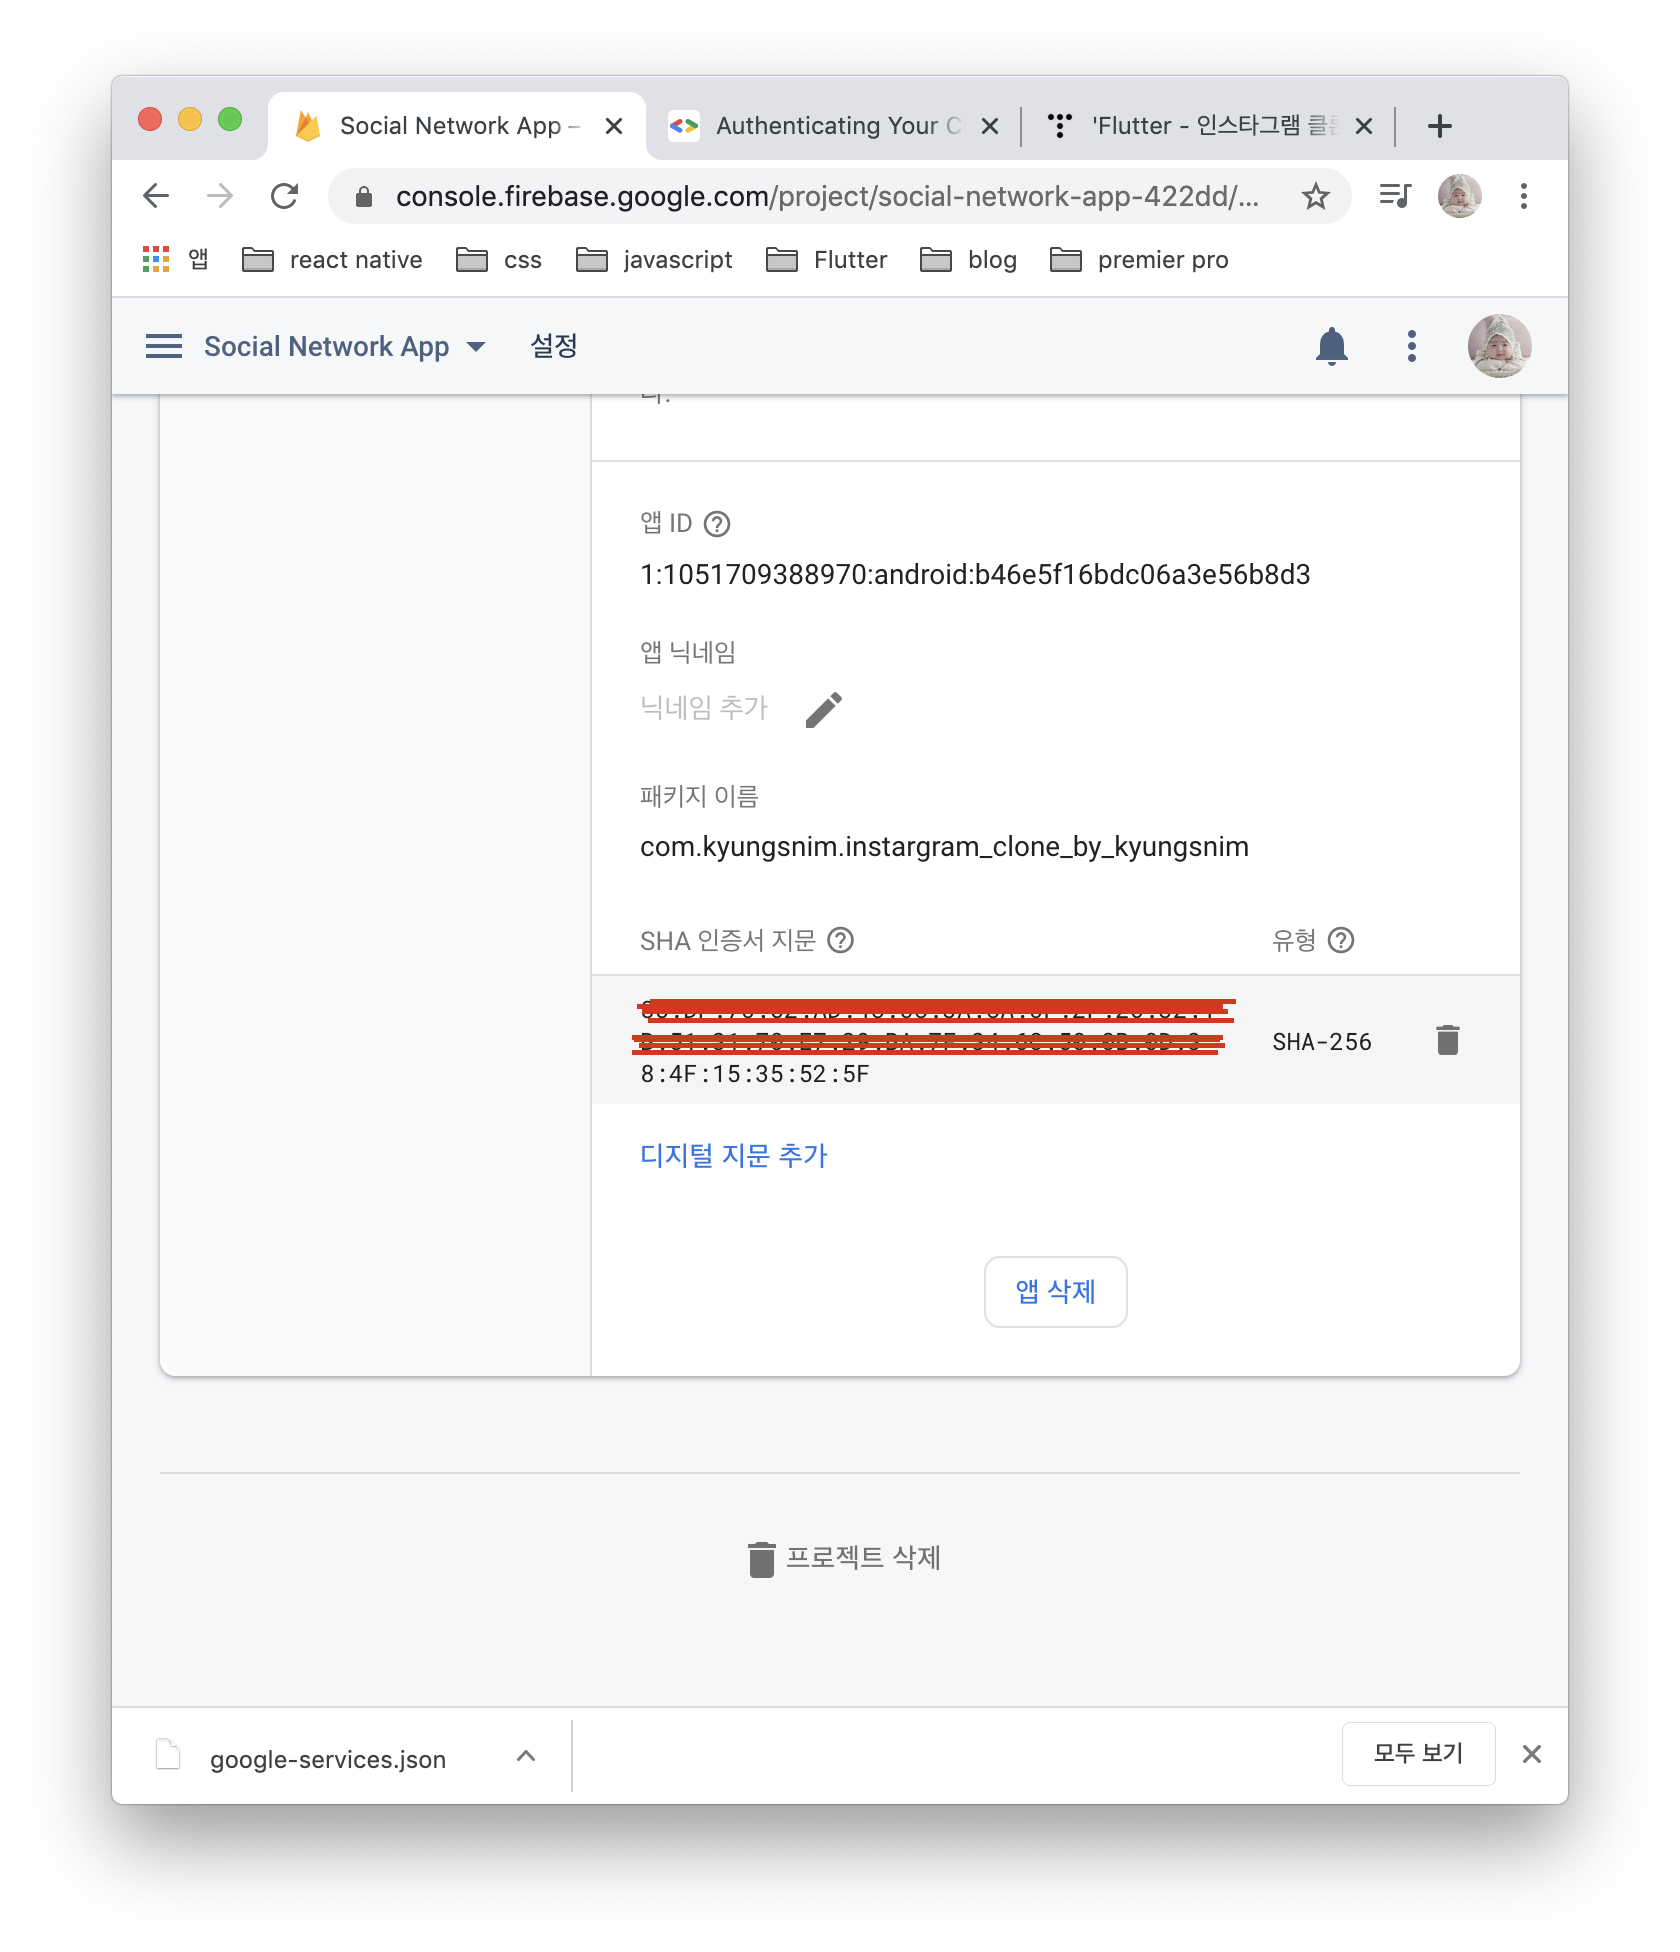This screenshot has width=1680, height=1952.
Task: Close the Flutter 인스타그램 tab
Action: (1363, 126)
